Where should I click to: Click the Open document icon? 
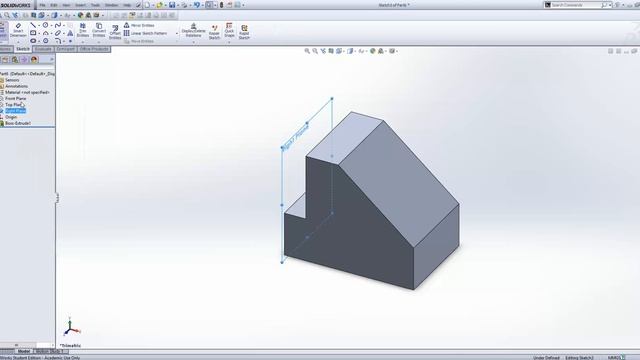(160, 5)
